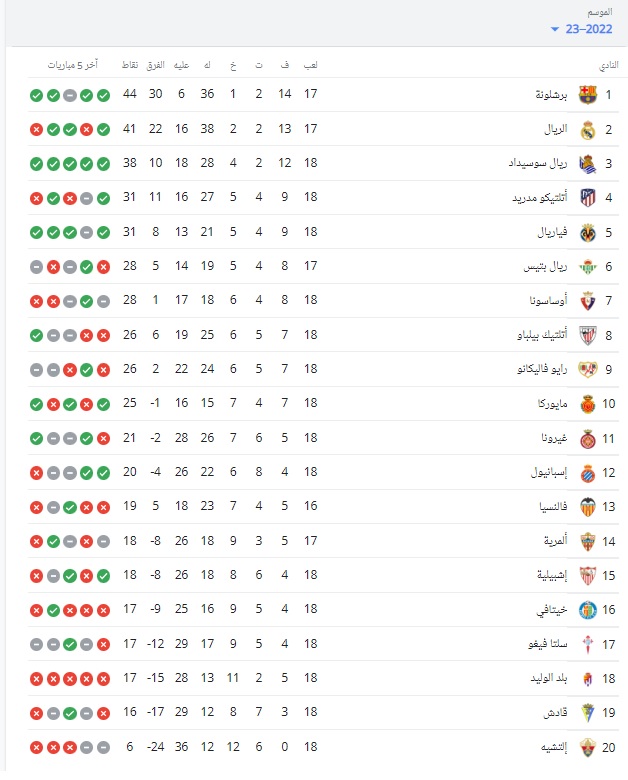628x780 pixels.
Task: Click the Atlético Madrid crest icon
Action: [x=588, y=197]
